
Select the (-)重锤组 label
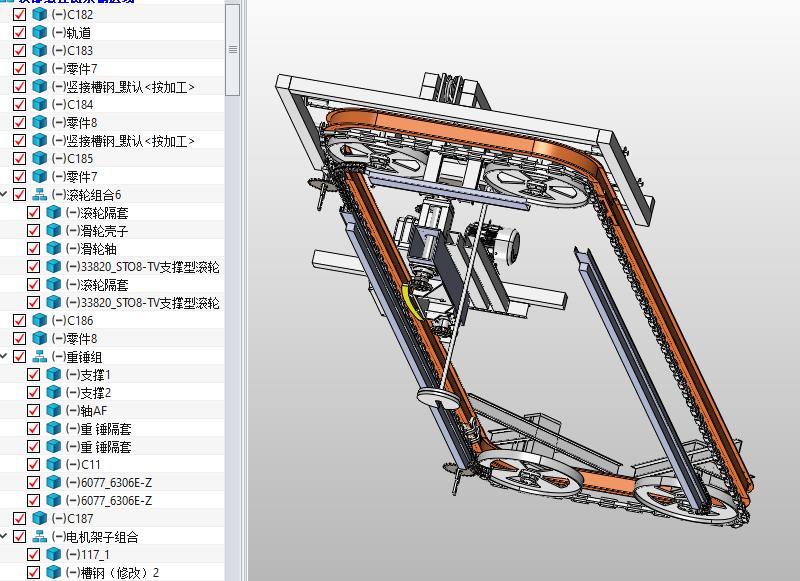pyautogui.click(x=77, y=357)
